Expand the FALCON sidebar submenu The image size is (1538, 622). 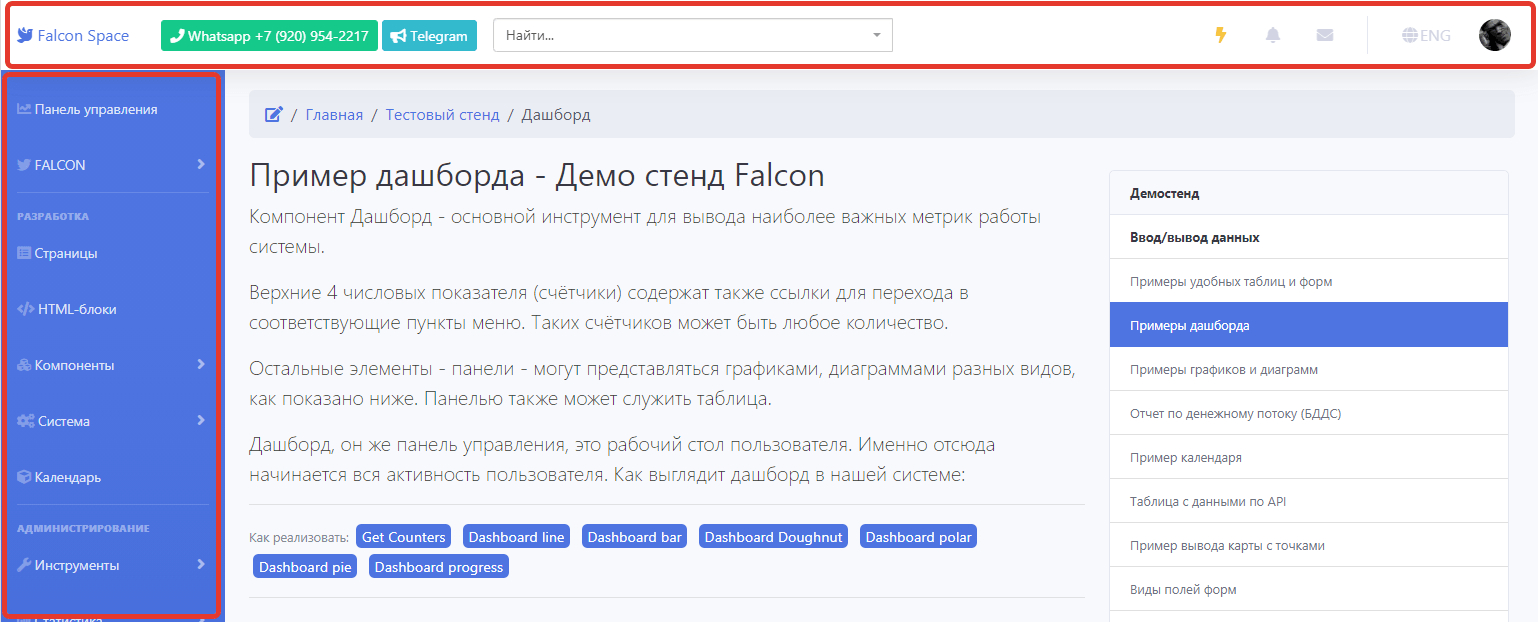point(201,164)
